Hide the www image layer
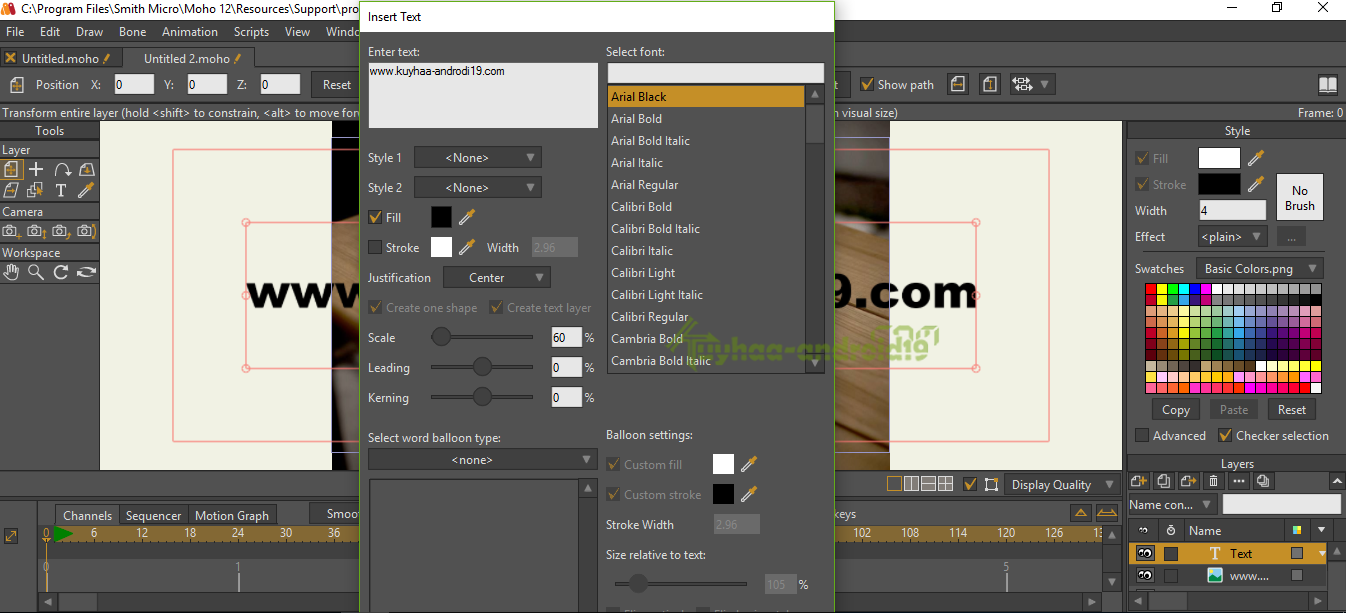This screenshot has height=613, width=1346. click(x=1145, y=575)
